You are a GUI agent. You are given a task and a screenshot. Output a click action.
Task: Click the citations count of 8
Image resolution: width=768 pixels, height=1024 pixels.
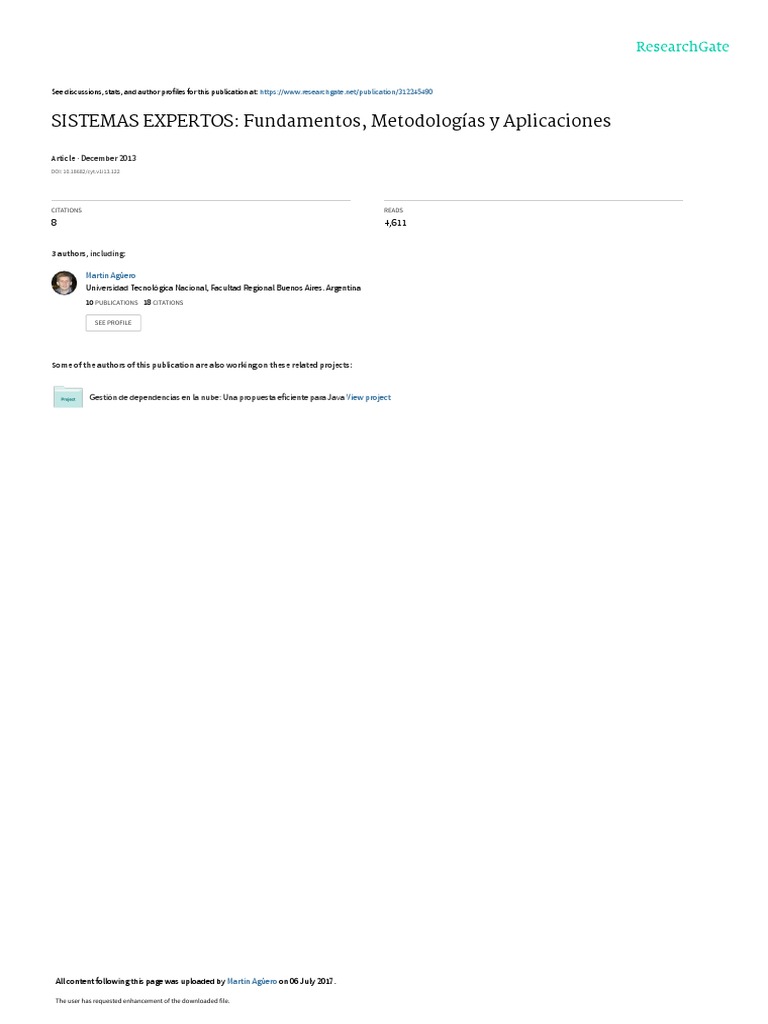(x=54, y=223)
